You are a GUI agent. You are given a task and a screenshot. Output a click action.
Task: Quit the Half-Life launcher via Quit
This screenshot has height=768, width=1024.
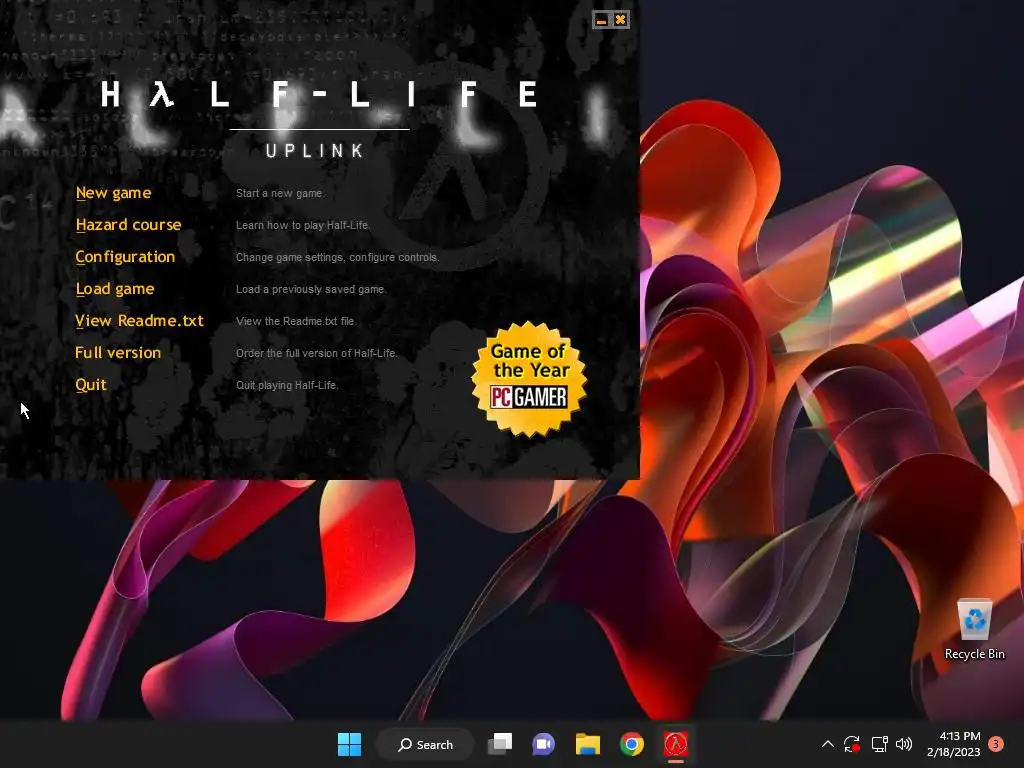click(x=91, y=385)
